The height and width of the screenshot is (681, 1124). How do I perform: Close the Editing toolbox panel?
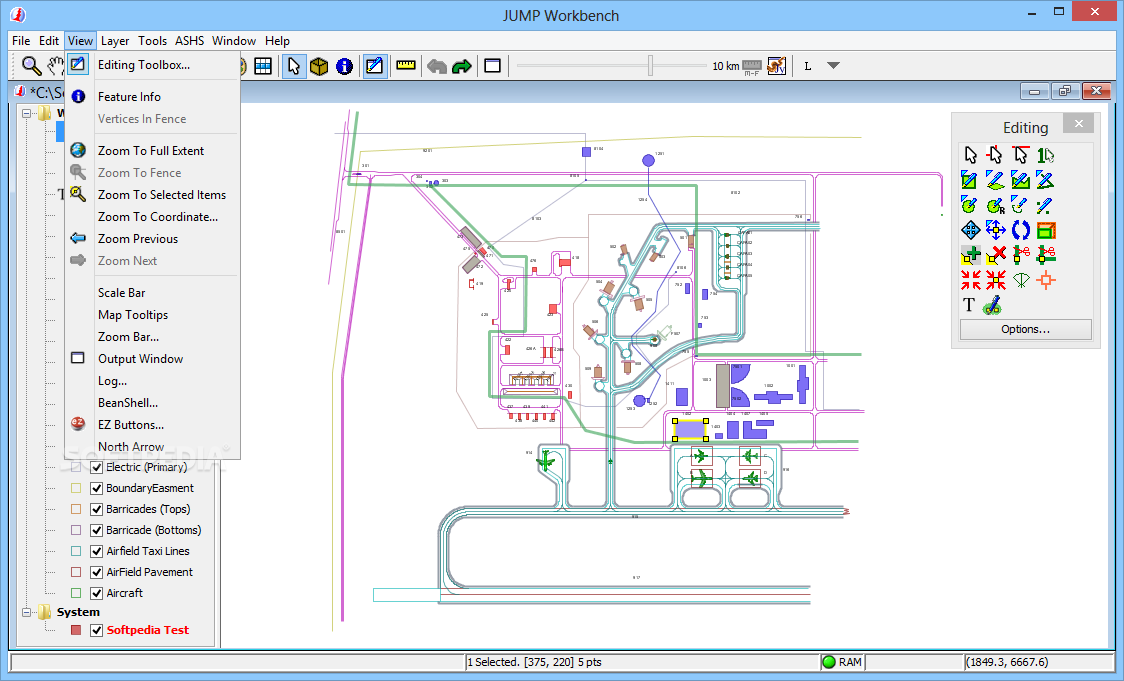pos(1078,124)
